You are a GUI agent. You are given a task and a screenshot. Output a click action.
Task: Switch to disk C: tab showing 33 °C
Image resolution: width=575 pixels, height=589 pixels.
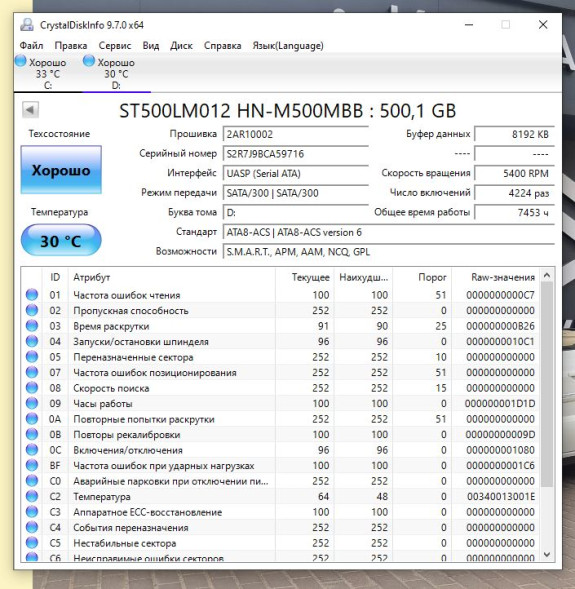pos(48,73)
